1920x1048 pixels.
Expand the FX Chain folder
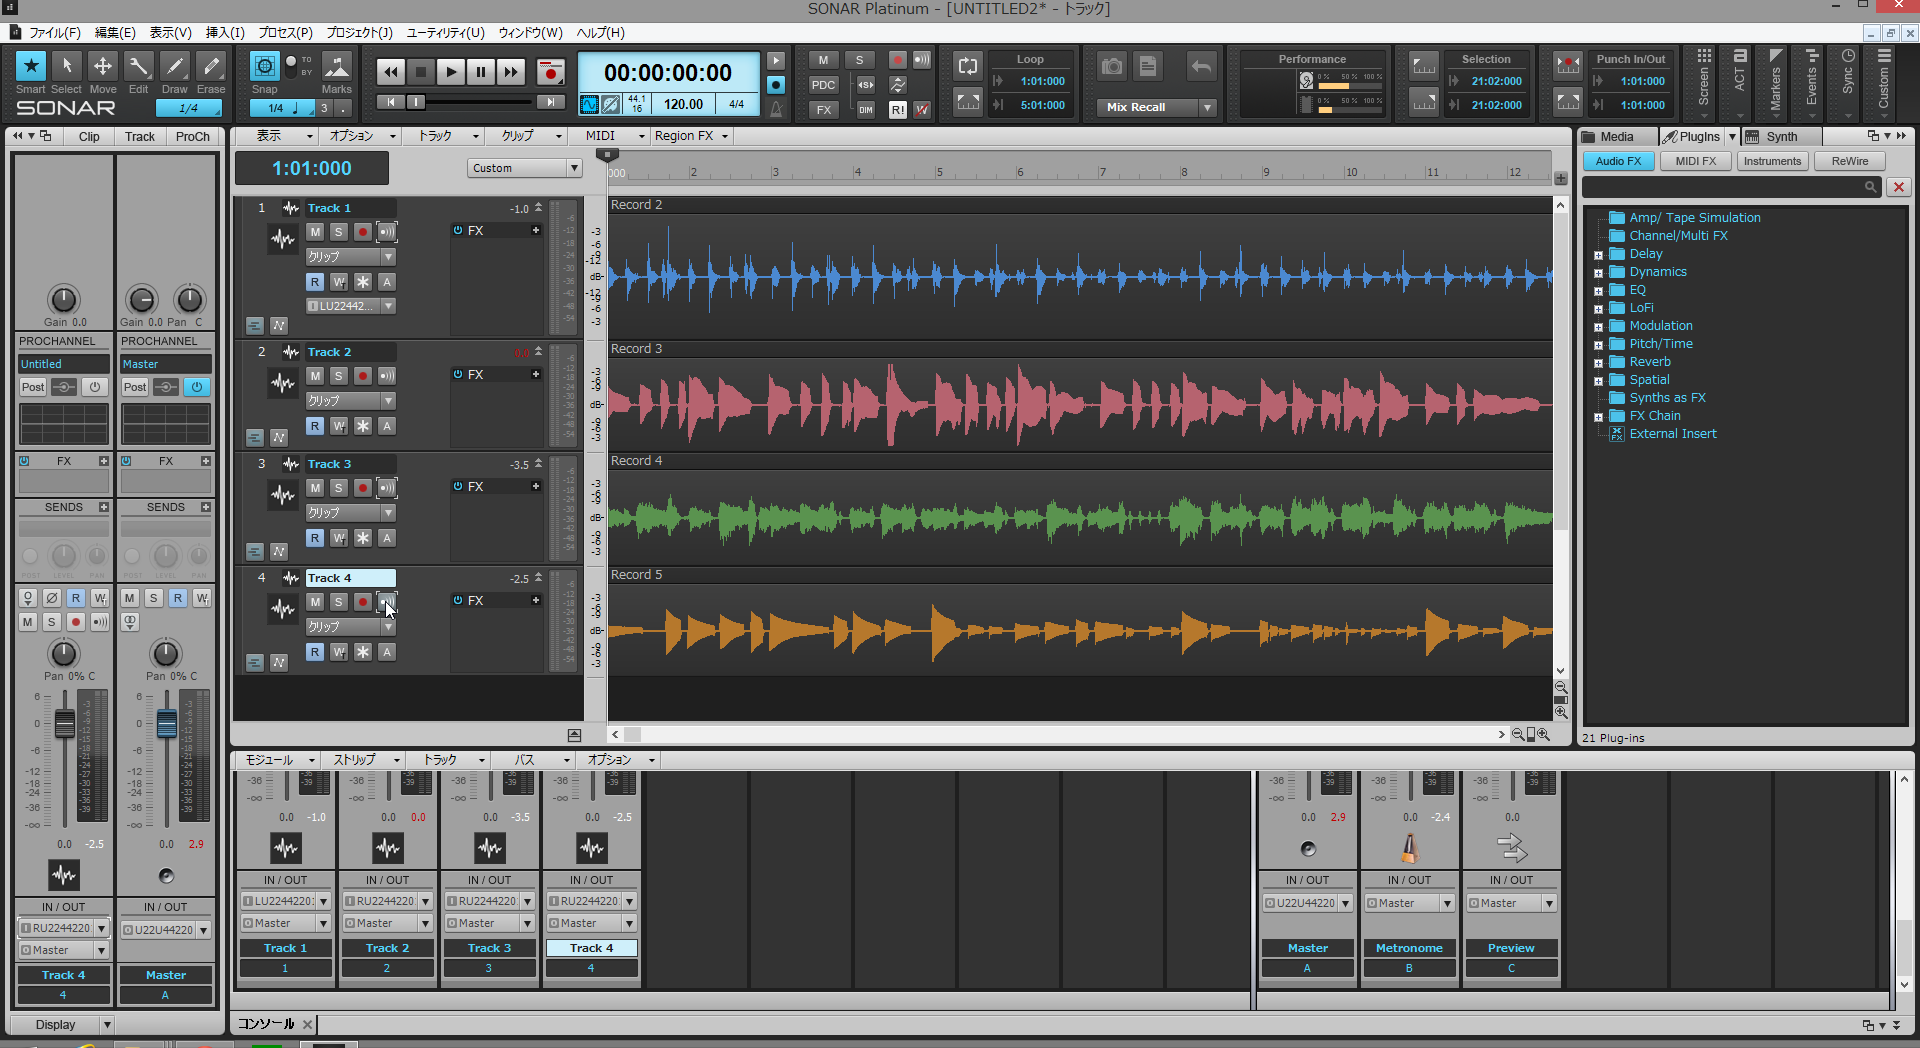1599,417
